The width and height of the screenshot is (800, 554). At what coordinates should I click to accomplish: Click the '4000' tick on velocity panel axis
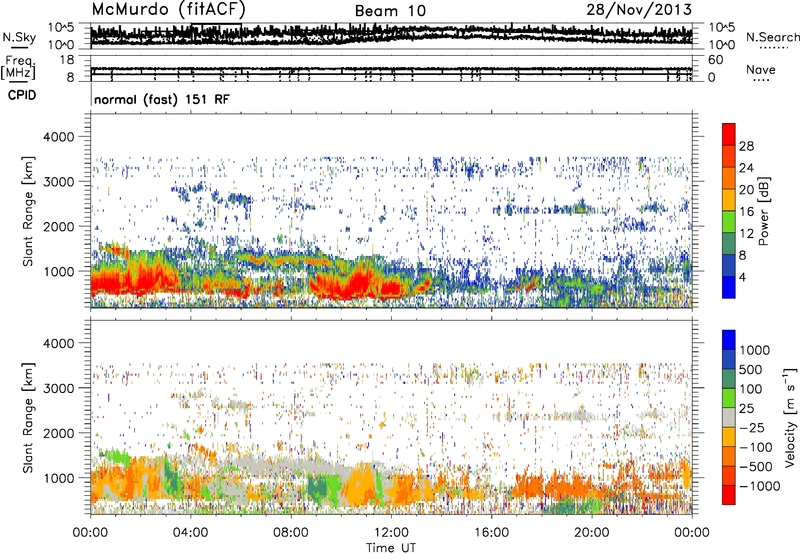[59, 343]
